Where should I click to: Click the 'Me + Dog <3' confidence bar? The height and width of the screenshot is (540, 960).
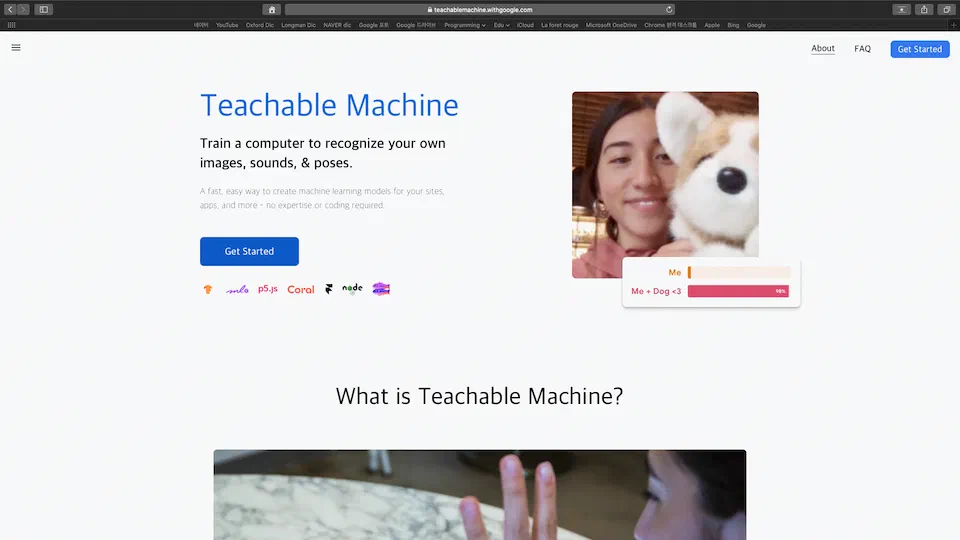pyautogui.click(x=738, y=291)
